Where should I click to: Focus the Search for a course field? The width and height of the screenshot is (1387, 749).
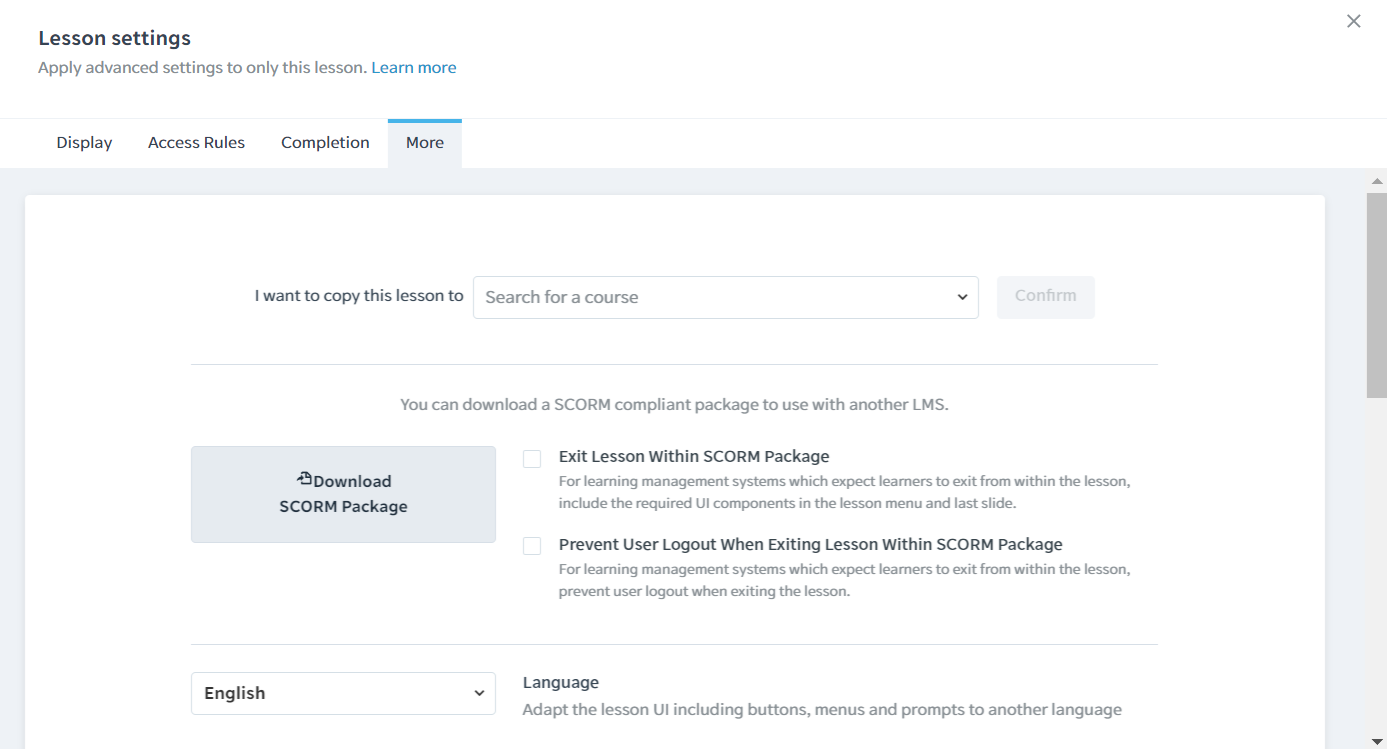coord(710,297)
